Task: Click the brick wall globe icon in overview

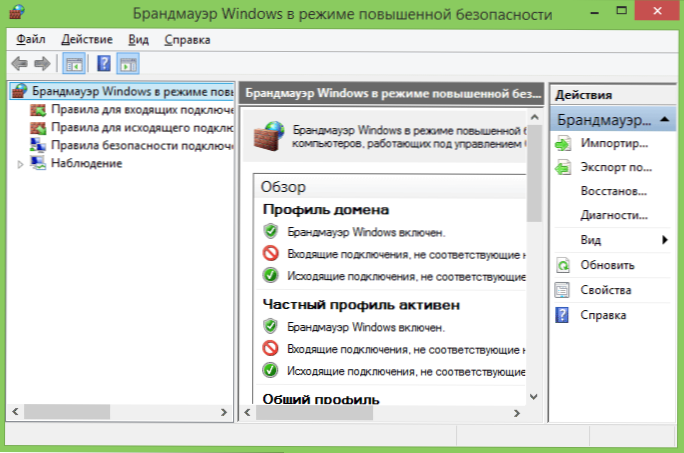Action: coord(269,136)
